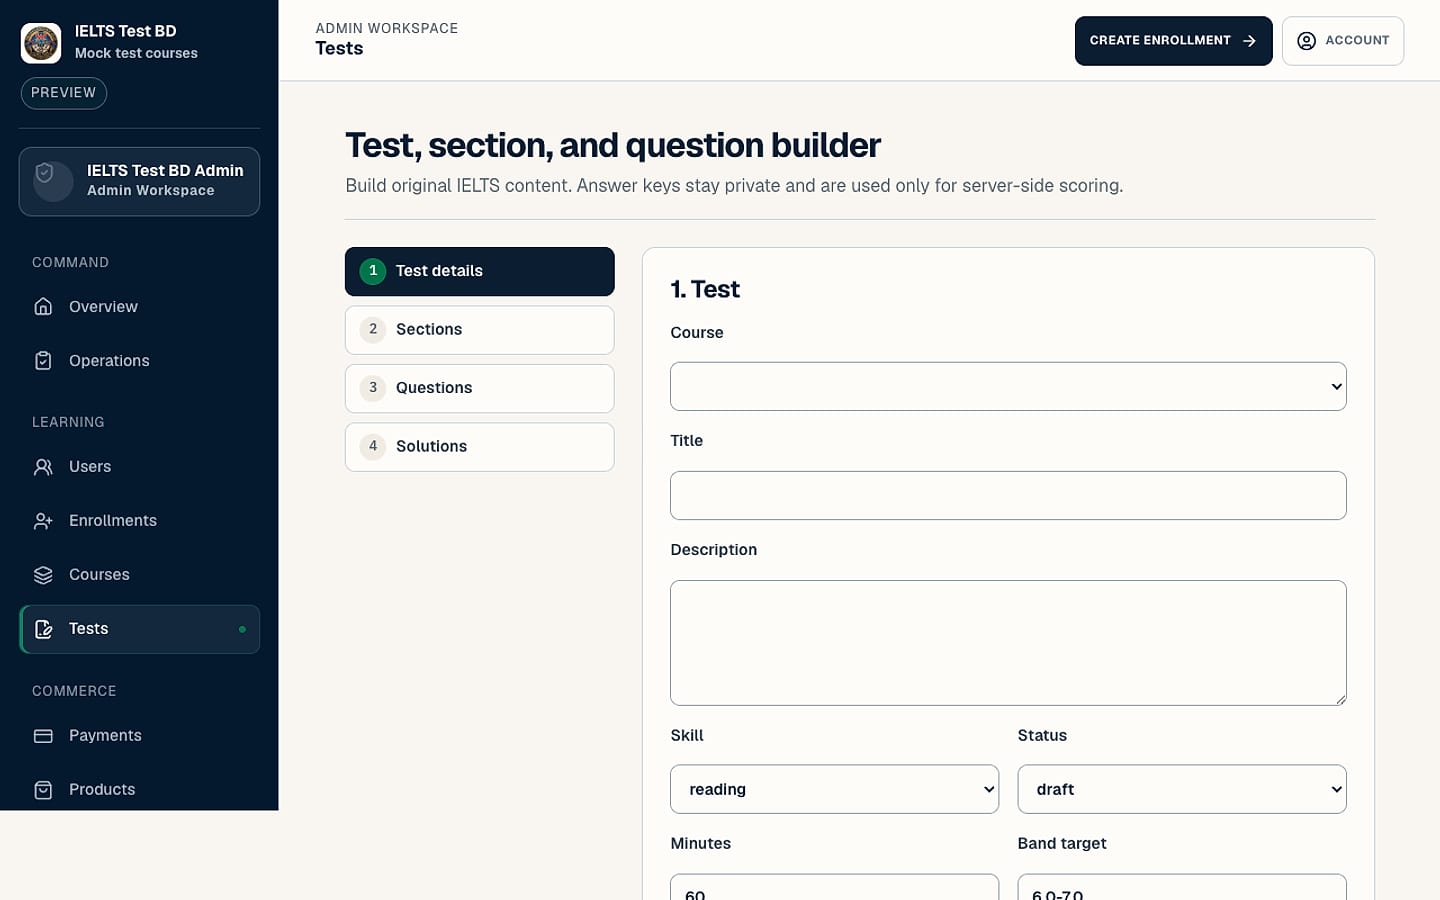
Task: Click the green dot on Tests item
Action: [242, 629]
